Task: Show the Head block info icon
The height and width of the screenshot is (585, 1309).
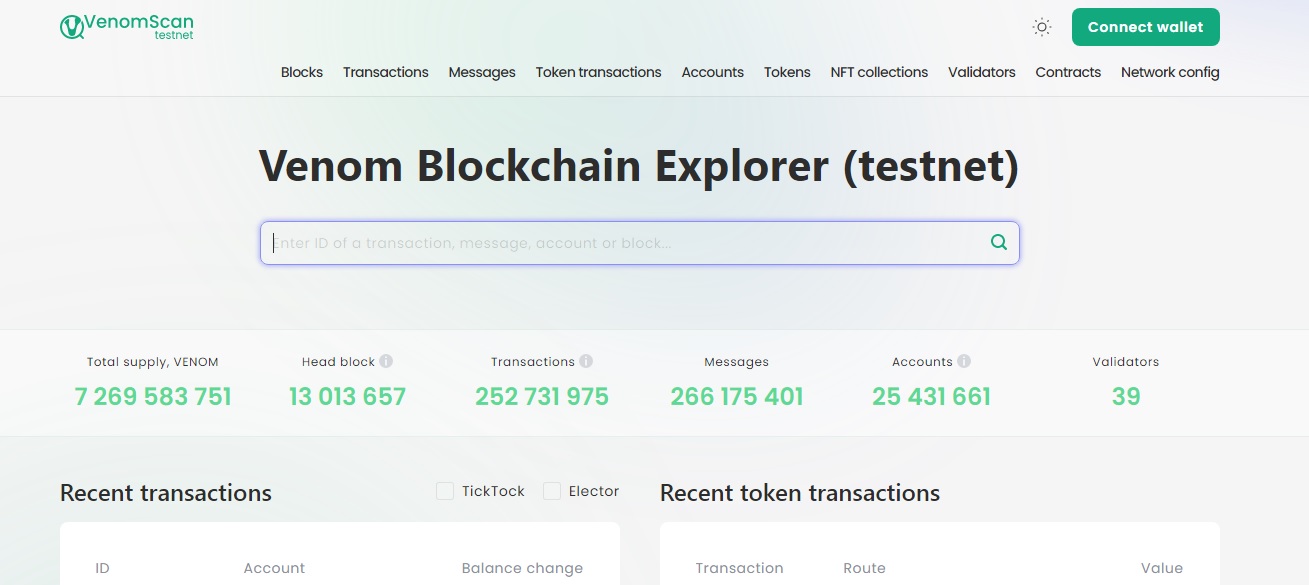Action: pyautogui.click(x=386, y=361)
